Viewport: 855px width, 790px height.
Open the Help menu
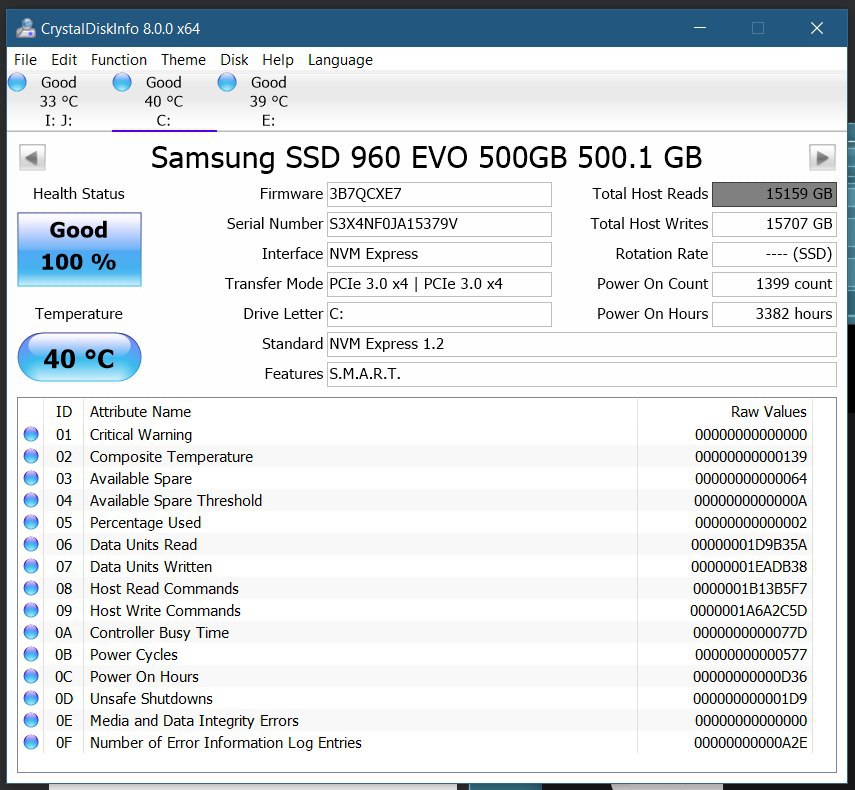coord(278,59)
